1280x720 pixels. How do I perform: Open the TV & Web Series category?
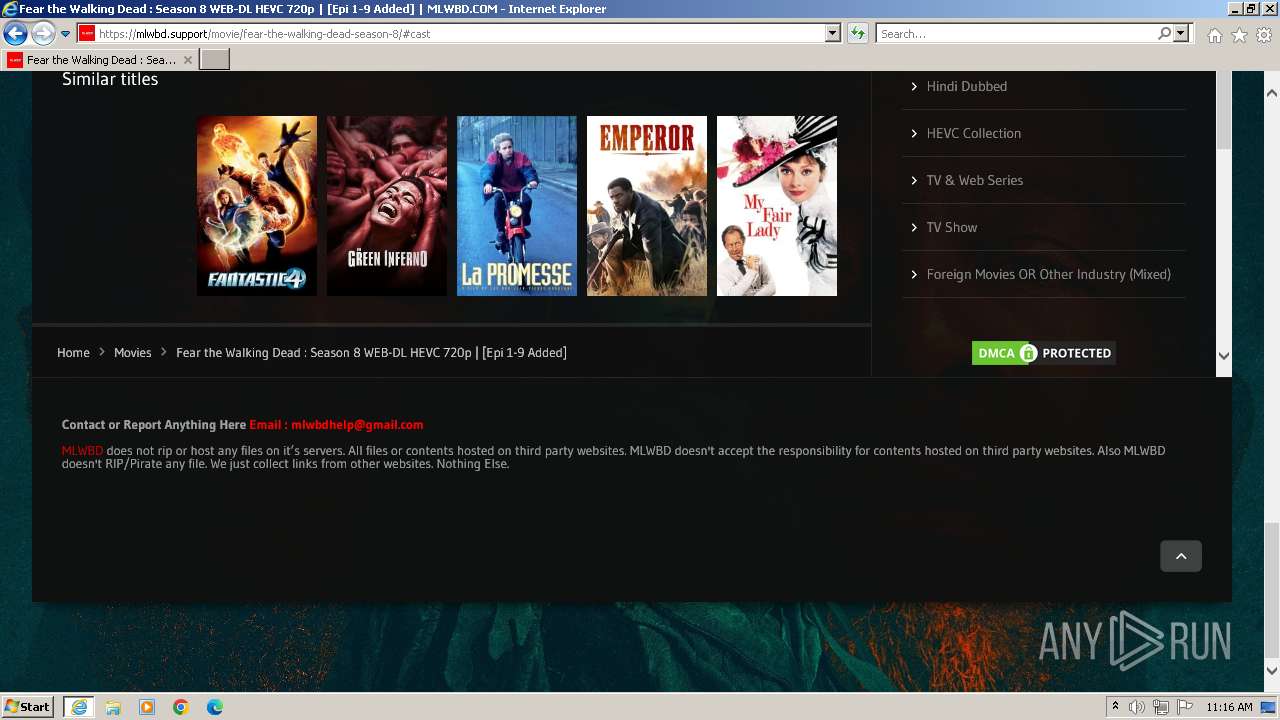click(974, 180)
